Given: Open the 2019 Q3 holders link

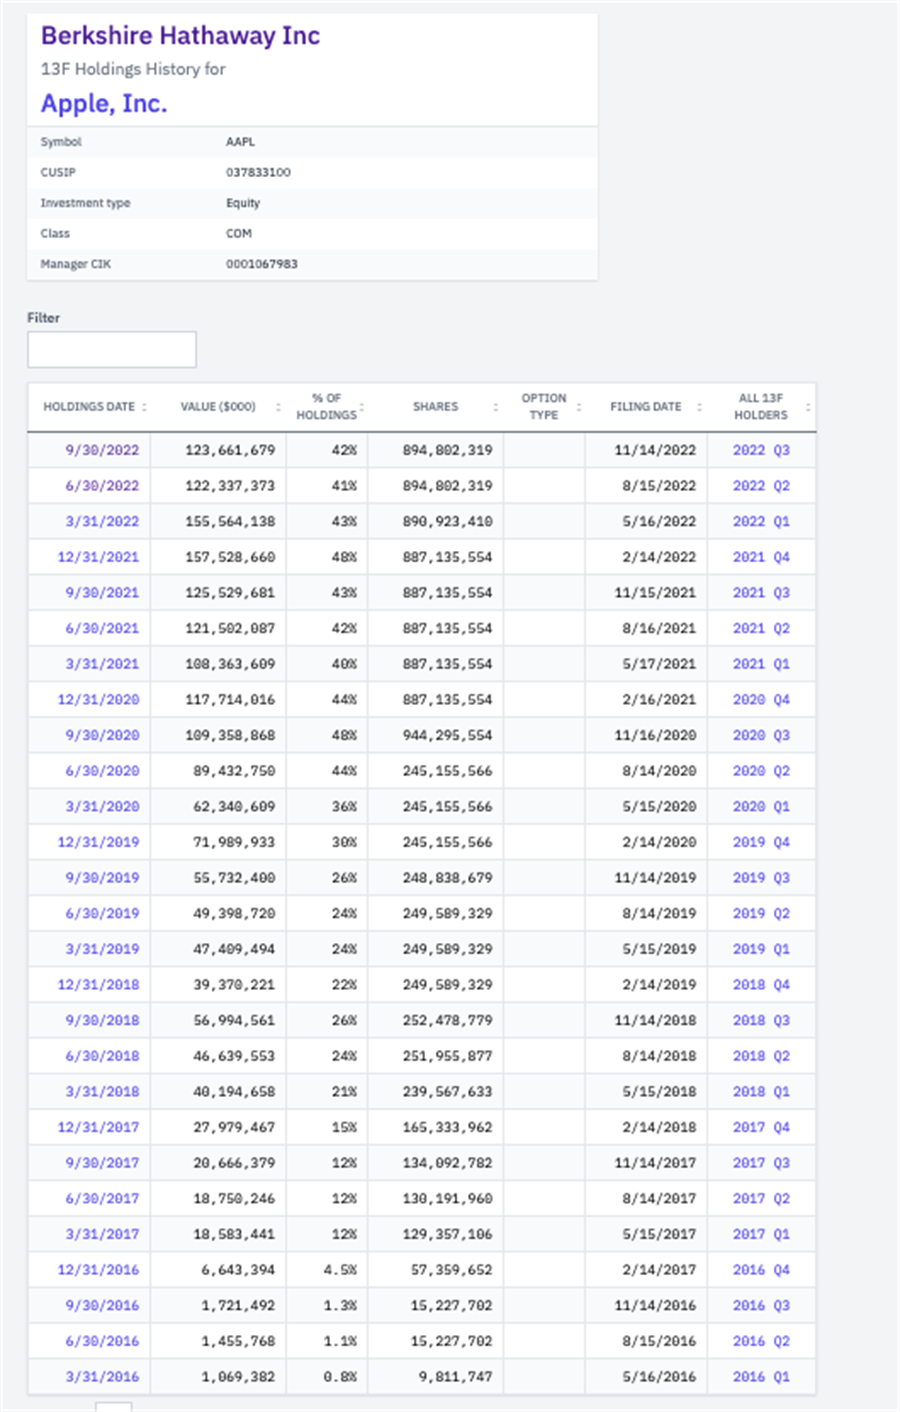Looking at the screenshot, I should 761,878.
